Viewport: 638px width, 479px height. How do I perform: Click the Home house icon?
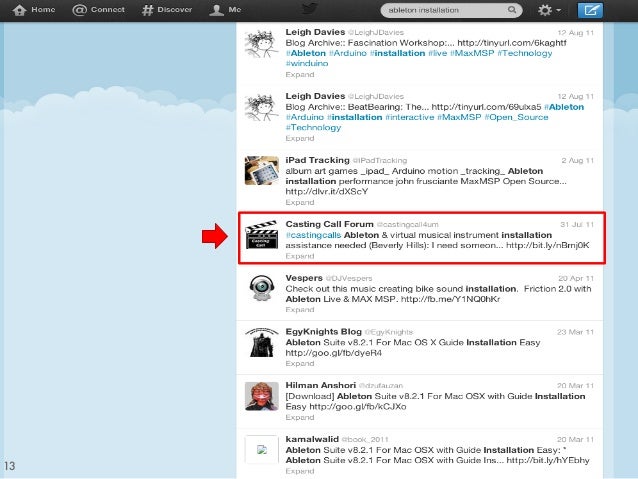19,10
